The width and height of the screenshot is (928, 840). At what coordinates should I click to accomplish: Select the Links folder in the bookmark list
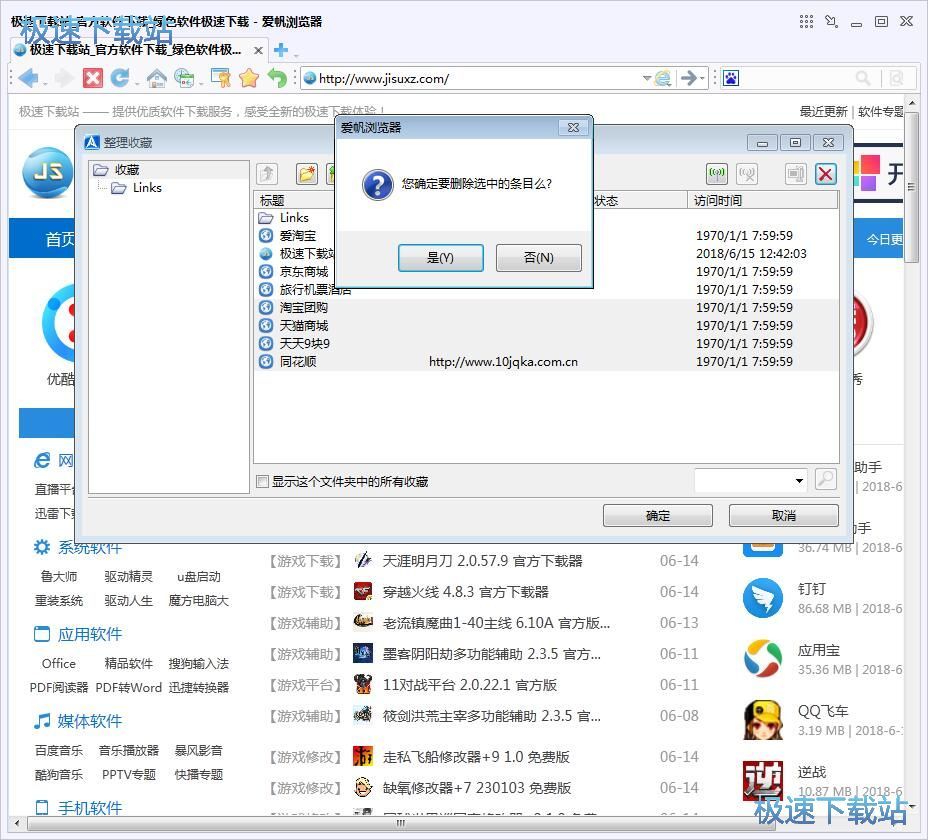click(294, 218)
